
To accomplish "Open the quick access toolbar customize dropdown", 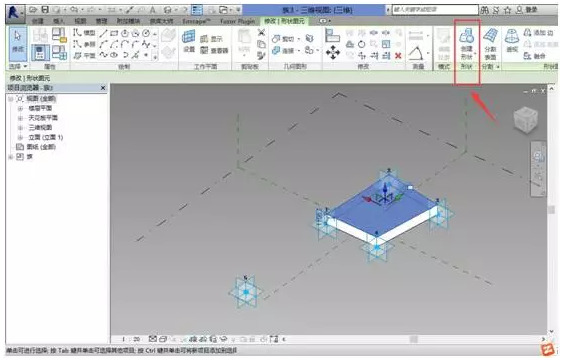I will tap(238, 10).
